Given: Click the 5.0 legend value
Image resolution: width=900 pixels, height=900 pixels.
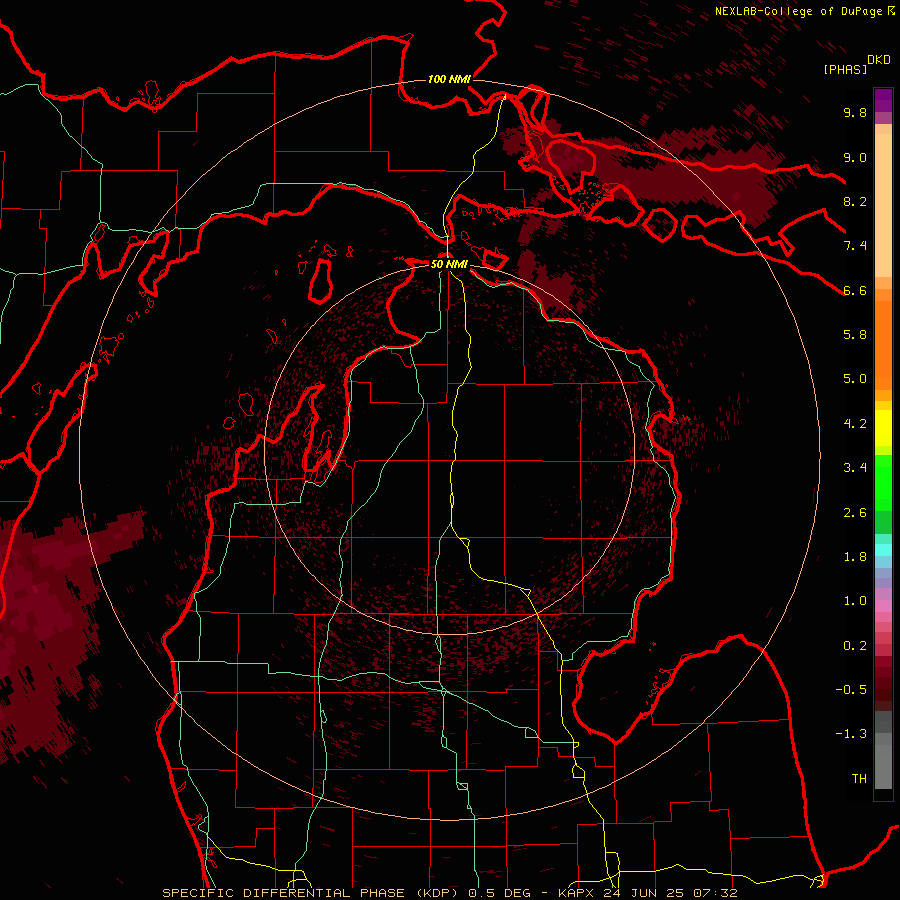Looking at the screenshot, I should [x=855, y=379].
